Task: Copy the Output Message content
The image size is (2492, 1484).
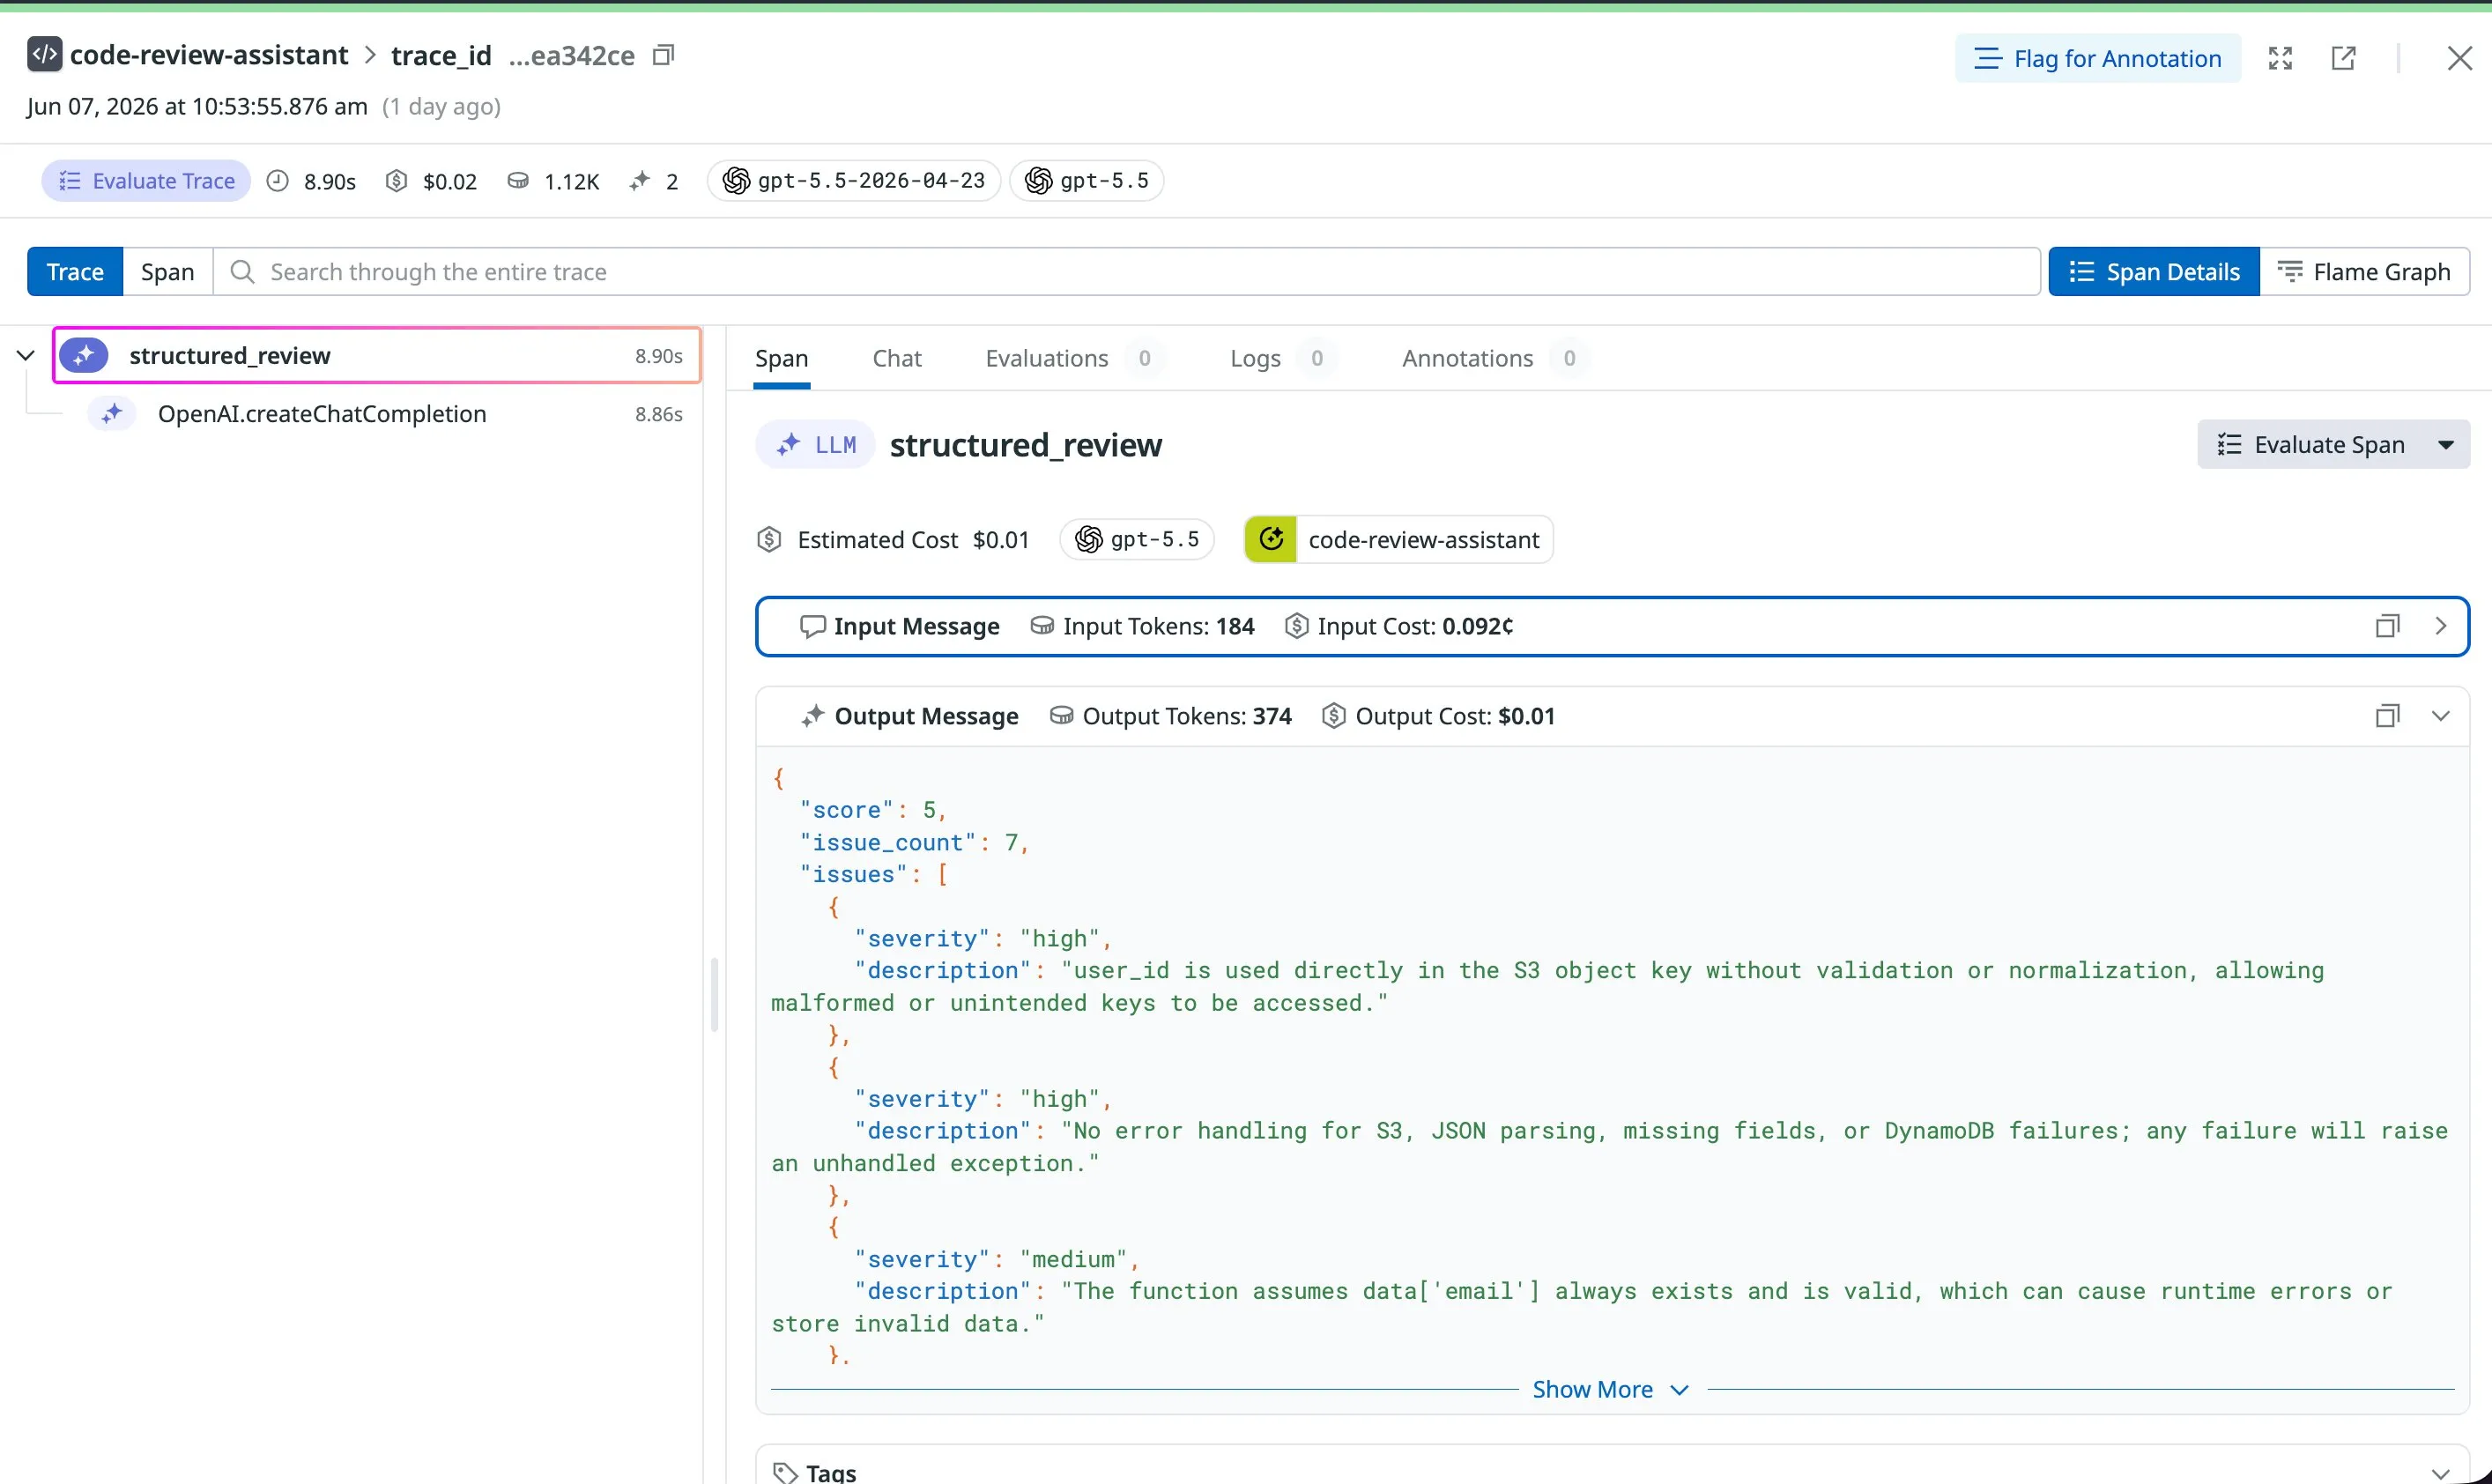Action: (x=2387, y=716)
